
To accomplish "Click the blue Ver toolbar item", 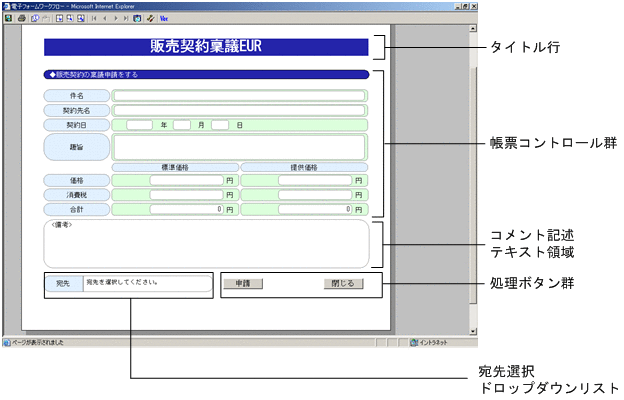I will click(x=164, y=18).
